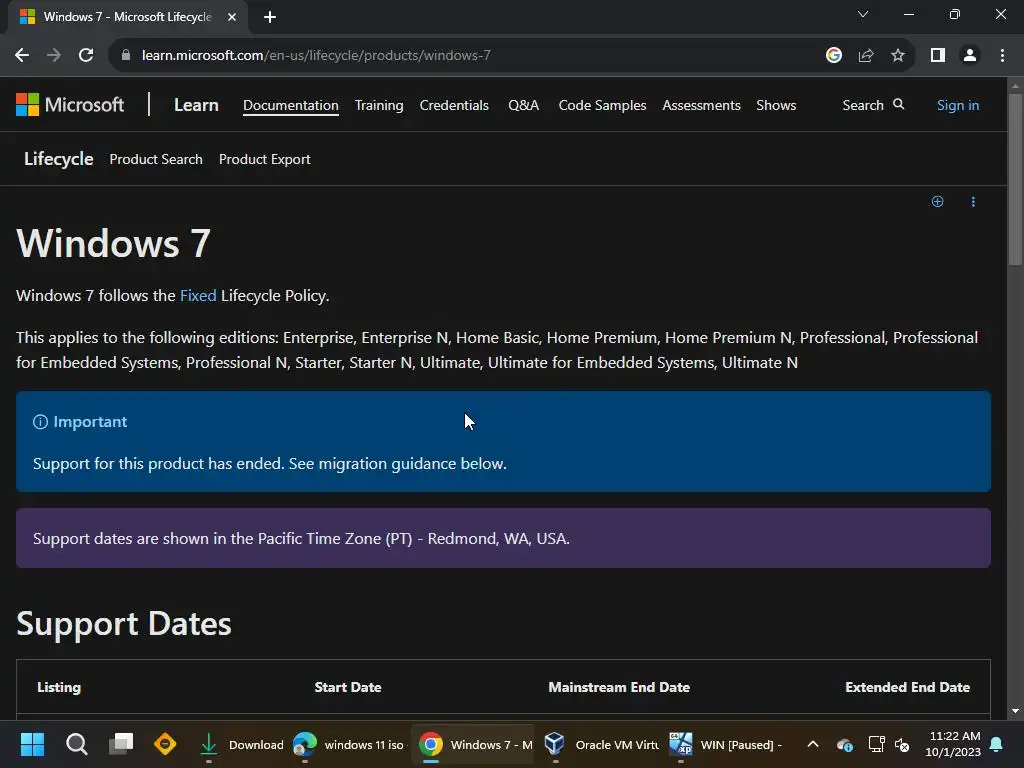1024x768 pixels.
Task: Open yellow diamond app on taskbar
Action: tap(165, 744)
